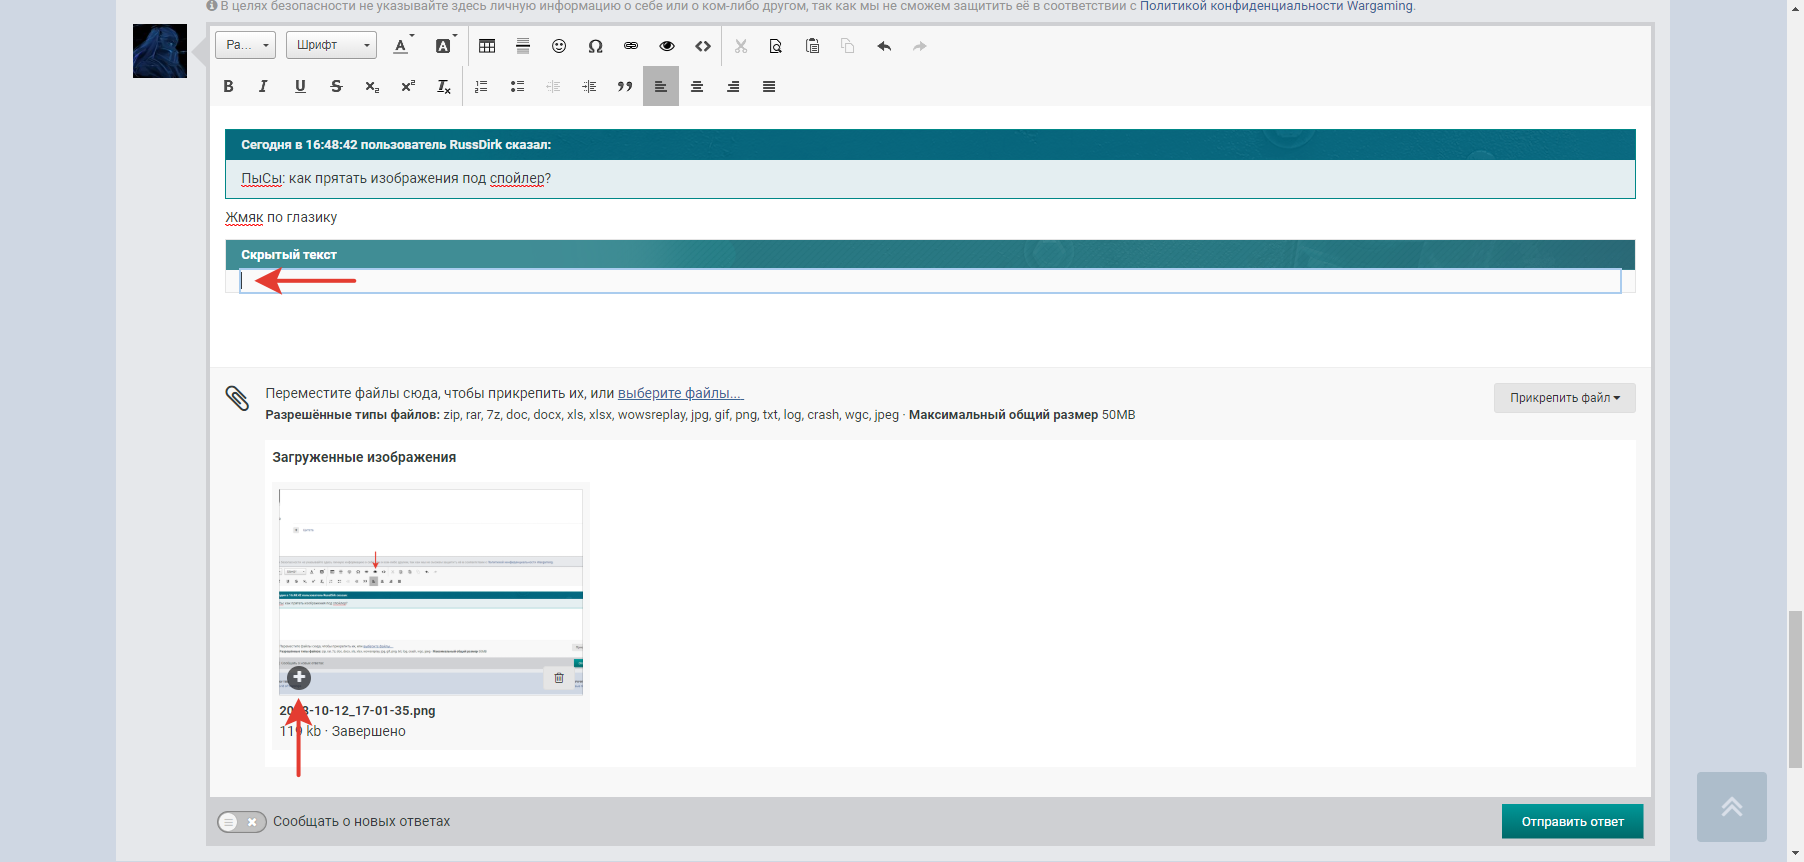
Task: Follow the выберите файлы link
Action: pyautogui.click(x=680, y=393)
